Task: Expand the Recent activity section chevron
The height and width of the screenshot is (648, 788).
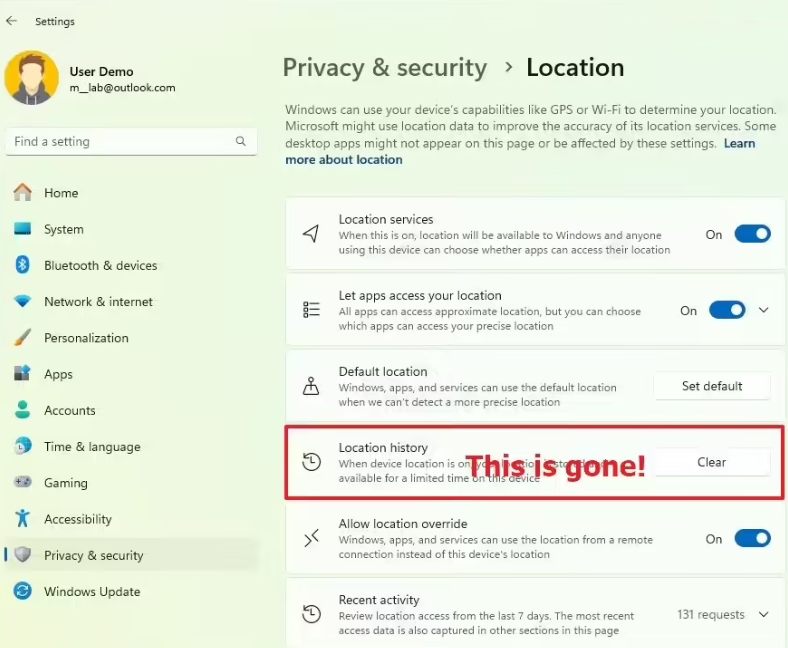Action: coord(763,614)
